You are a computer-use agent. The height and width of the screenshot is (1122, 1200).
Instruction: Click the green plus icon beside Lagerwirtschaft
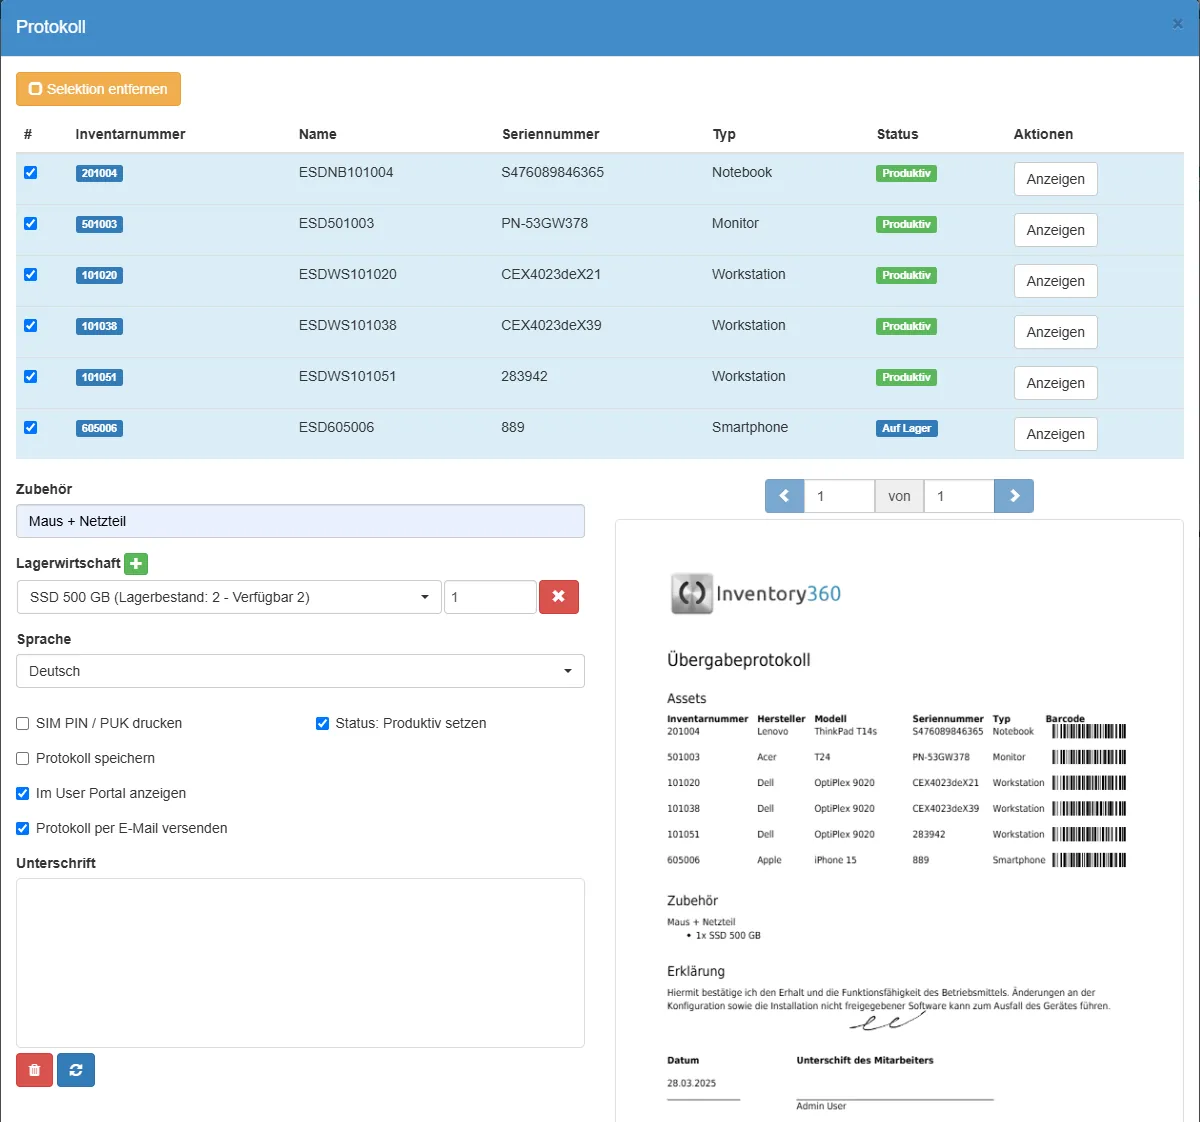pyautogui.click(x=136, y=564)
